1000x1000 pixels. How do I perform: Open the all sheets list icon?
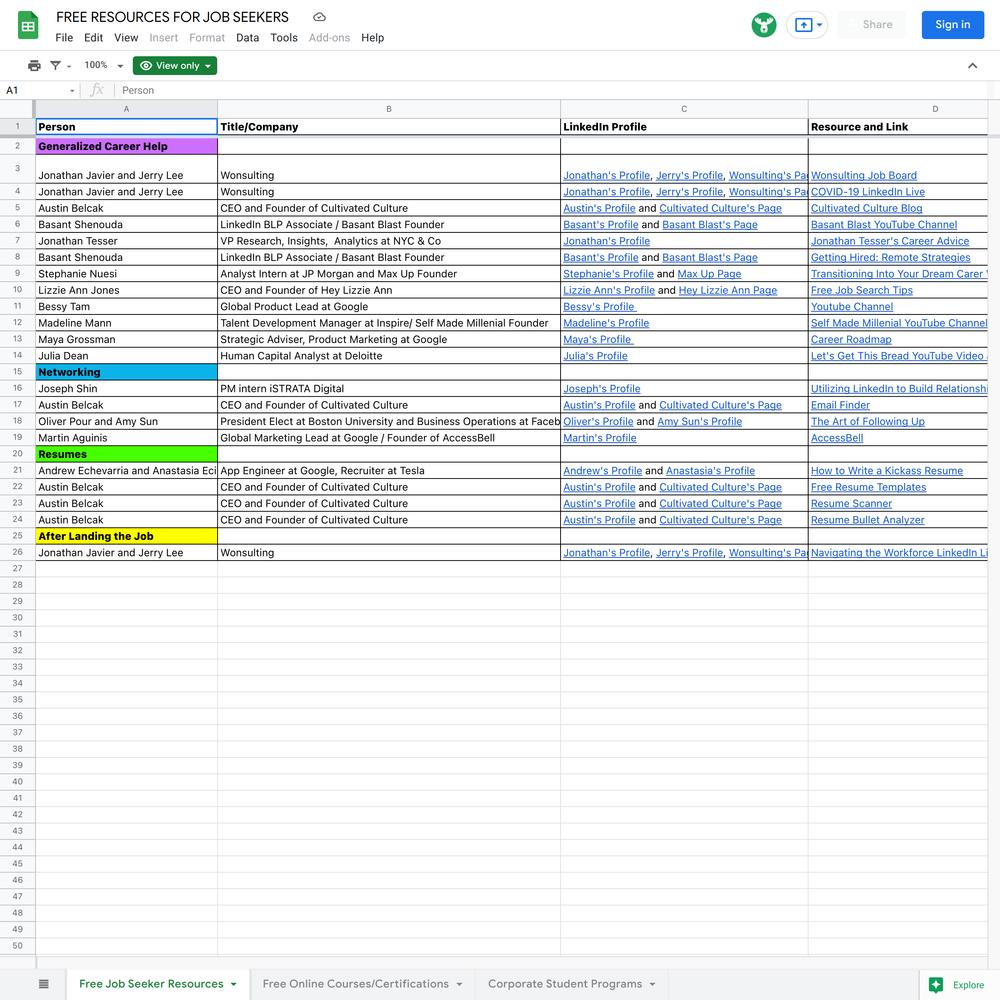click(x=43, y=983)
